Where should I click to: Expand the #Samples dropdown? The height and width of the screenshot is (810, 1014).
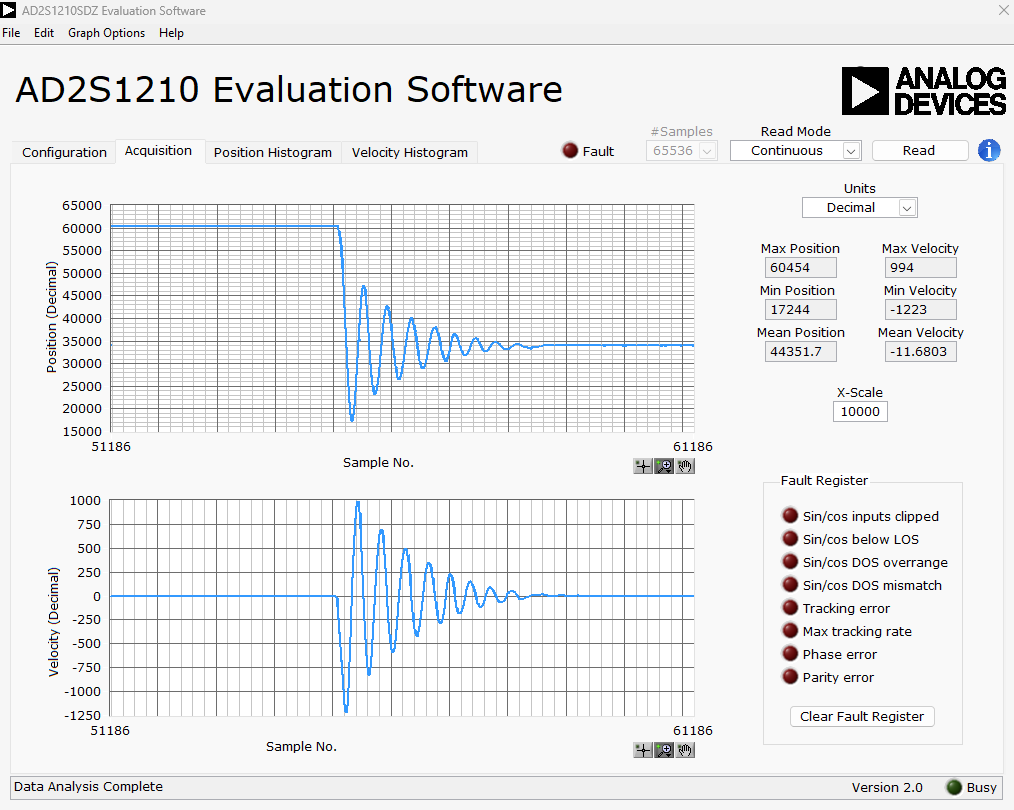click(x=706, y=150)
